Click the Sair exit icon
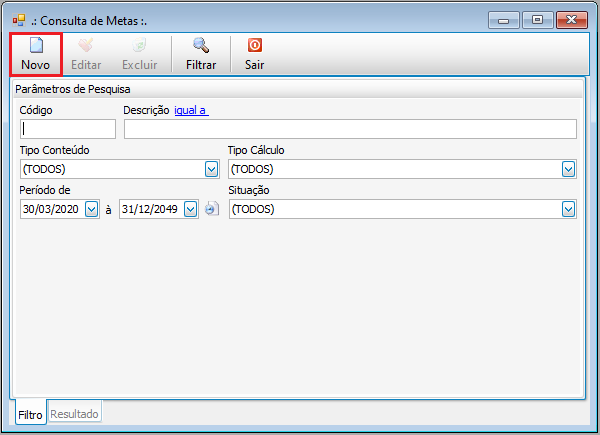Viewport: 600px width, 435px height. (x=254, y=45)
